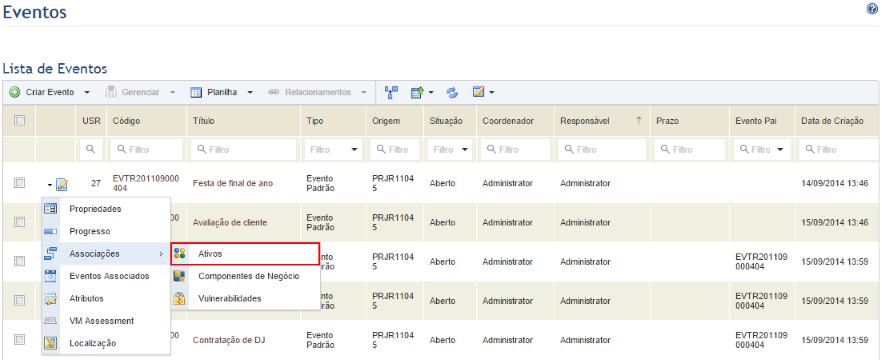Select Ativos in the submenu
Screen dimensions: 882x360
pyautogui.click(x=246, y=254)
